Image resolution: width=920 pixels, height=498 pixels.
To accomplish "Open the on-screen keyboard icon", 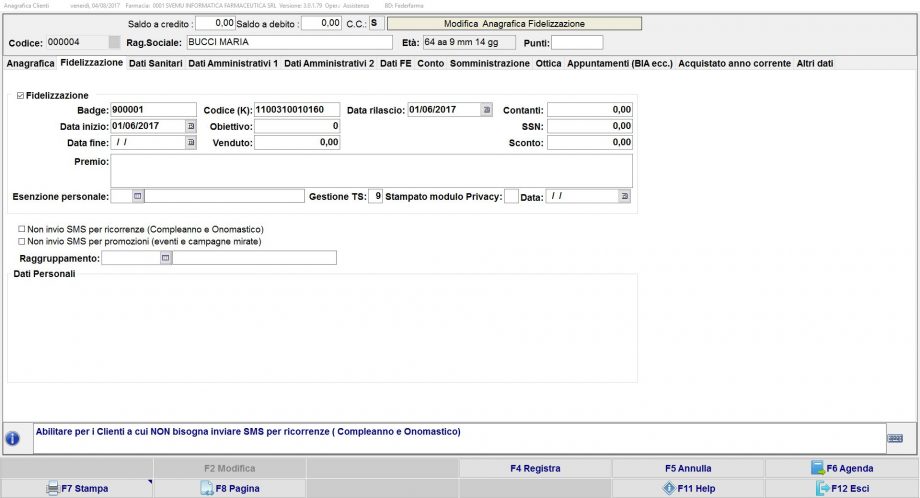I will pyautogui.click(x=895, y=438).
